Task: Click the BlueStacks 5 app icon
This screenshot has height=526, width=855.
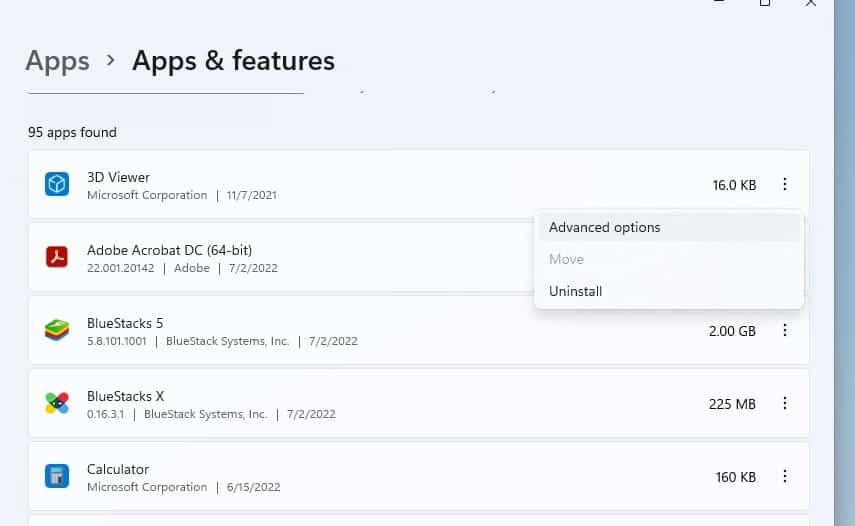Action: point(56,331)
